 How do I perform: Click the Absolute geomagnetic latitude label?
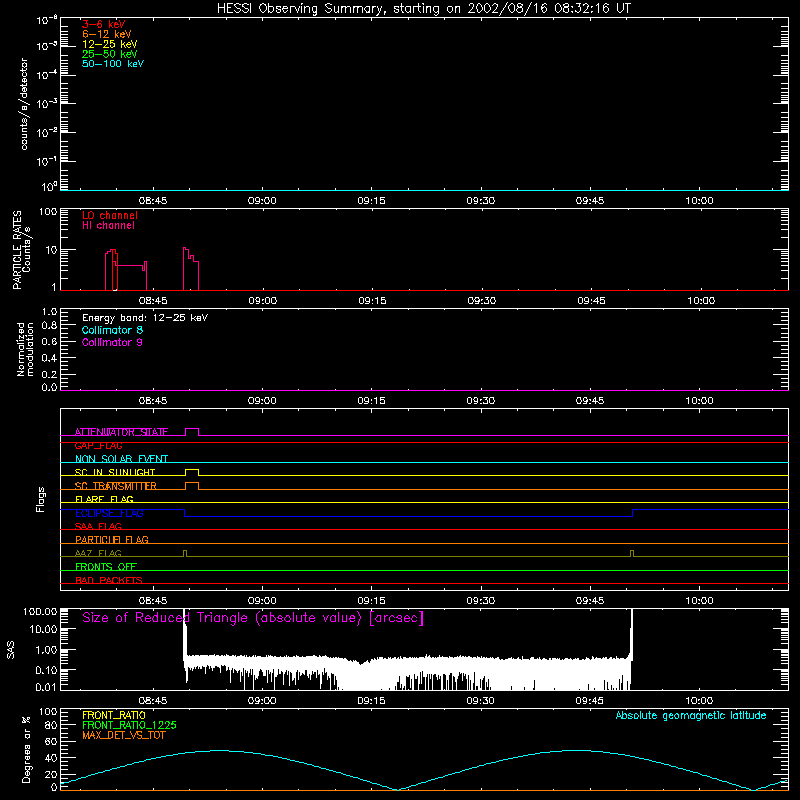(691, 716)
